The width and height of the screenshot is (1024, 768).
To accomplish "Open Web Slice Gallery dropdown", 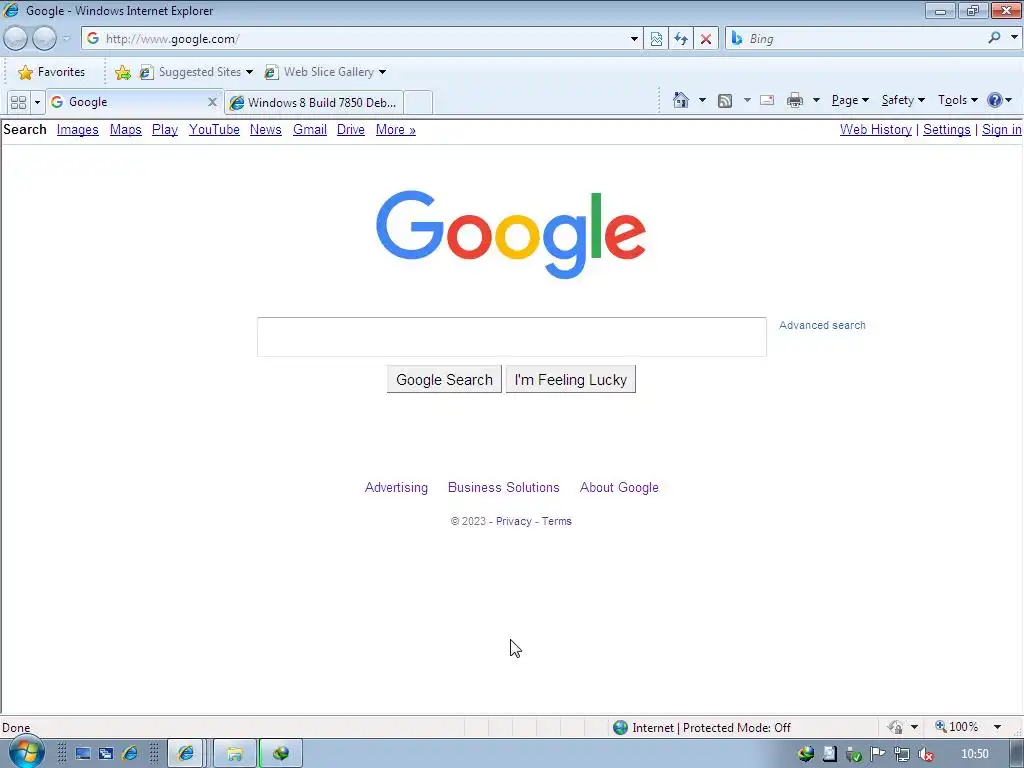I will coord(325,72).
